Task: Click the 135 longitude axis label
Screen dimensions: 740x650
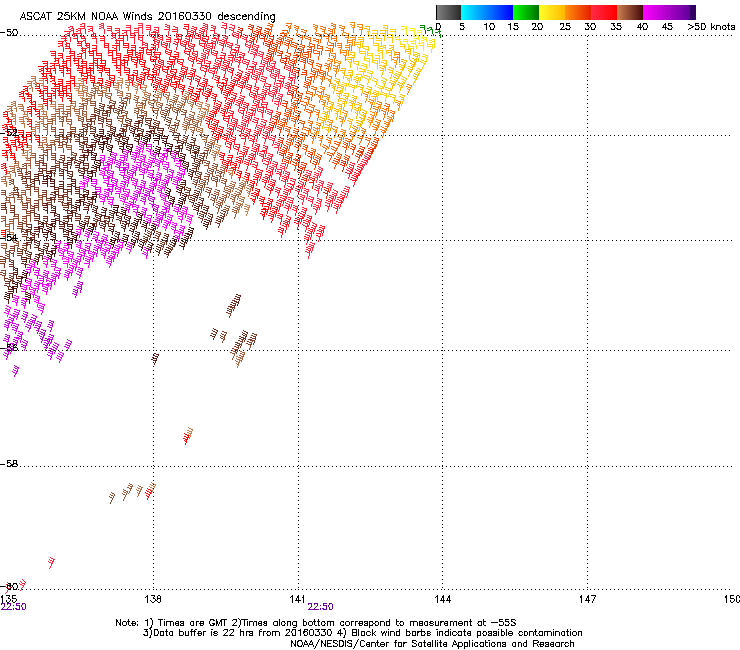Action: click(8, 599)
